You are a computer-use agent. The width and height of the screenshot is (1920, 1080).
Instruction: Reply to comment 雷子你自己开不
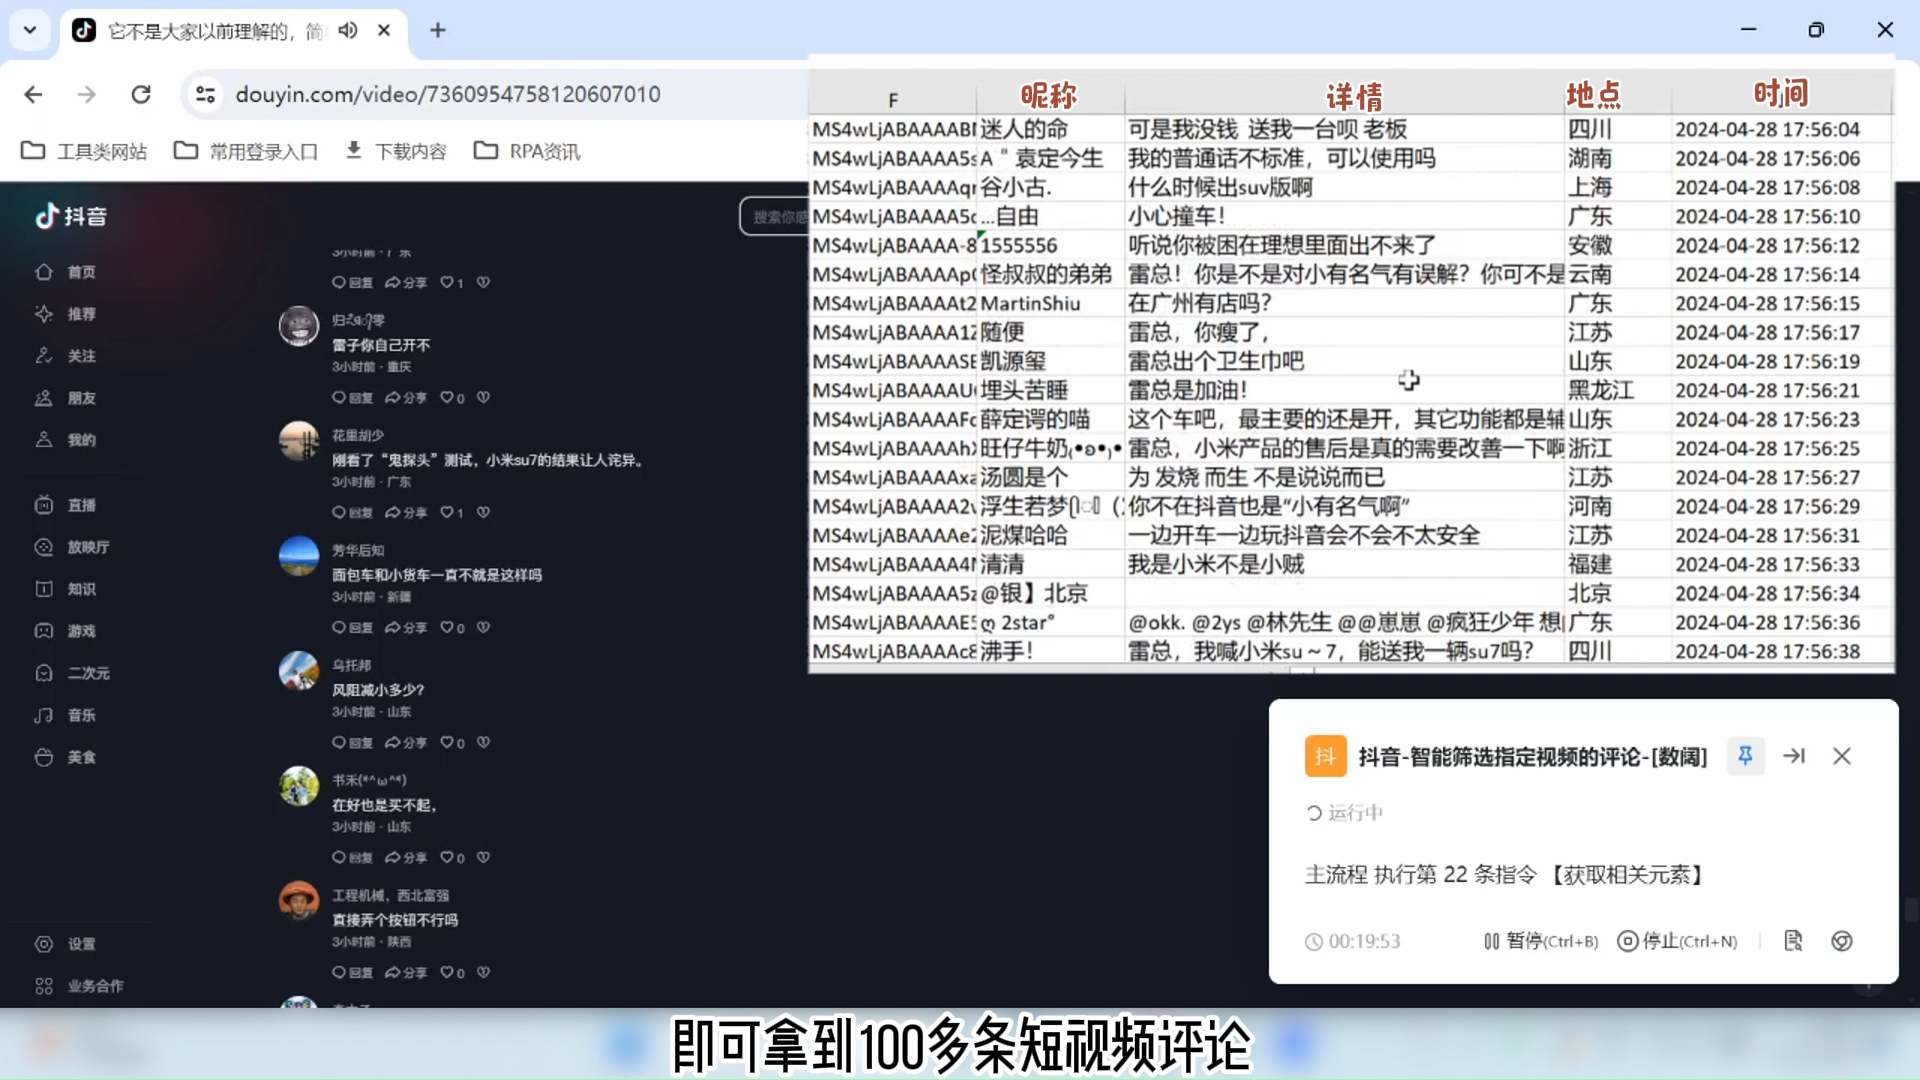(x=352, y=398)
